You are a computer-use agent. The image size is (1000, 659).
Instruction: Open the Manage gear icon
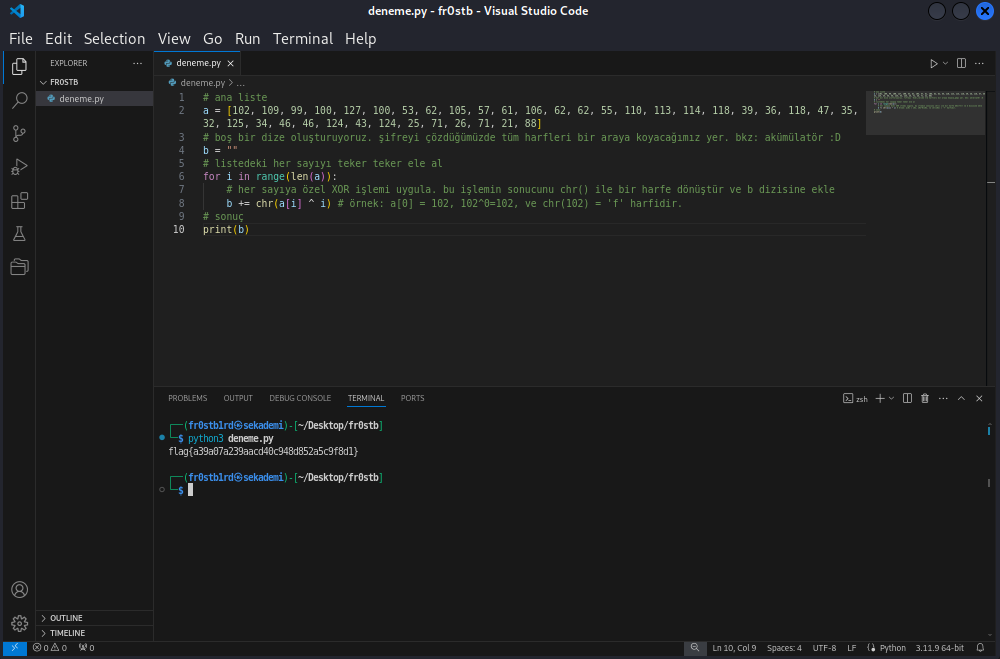pyautogui.click(x=19, y=623)
